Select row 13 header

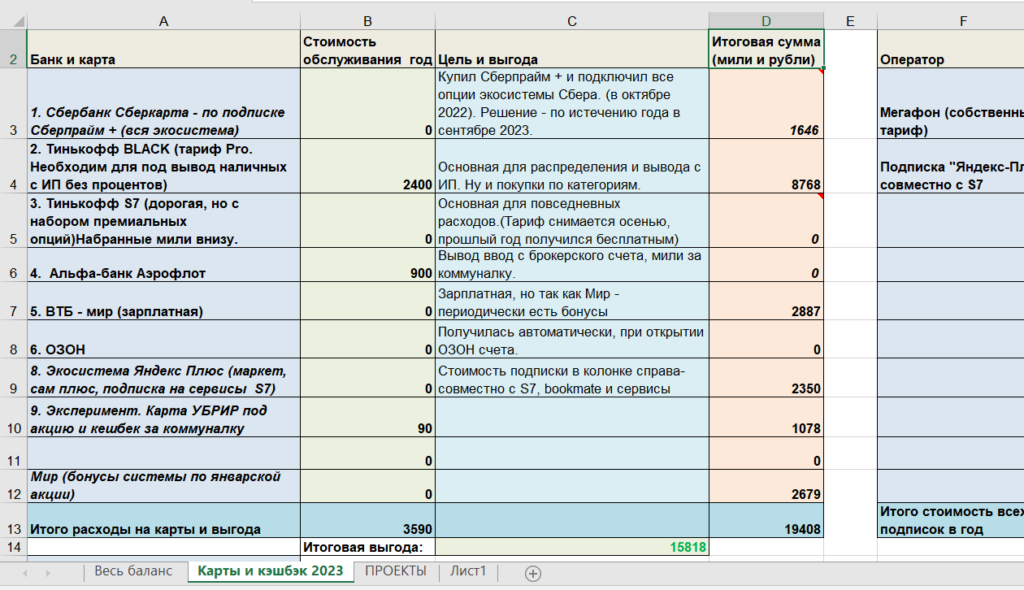tap(13, 520)
